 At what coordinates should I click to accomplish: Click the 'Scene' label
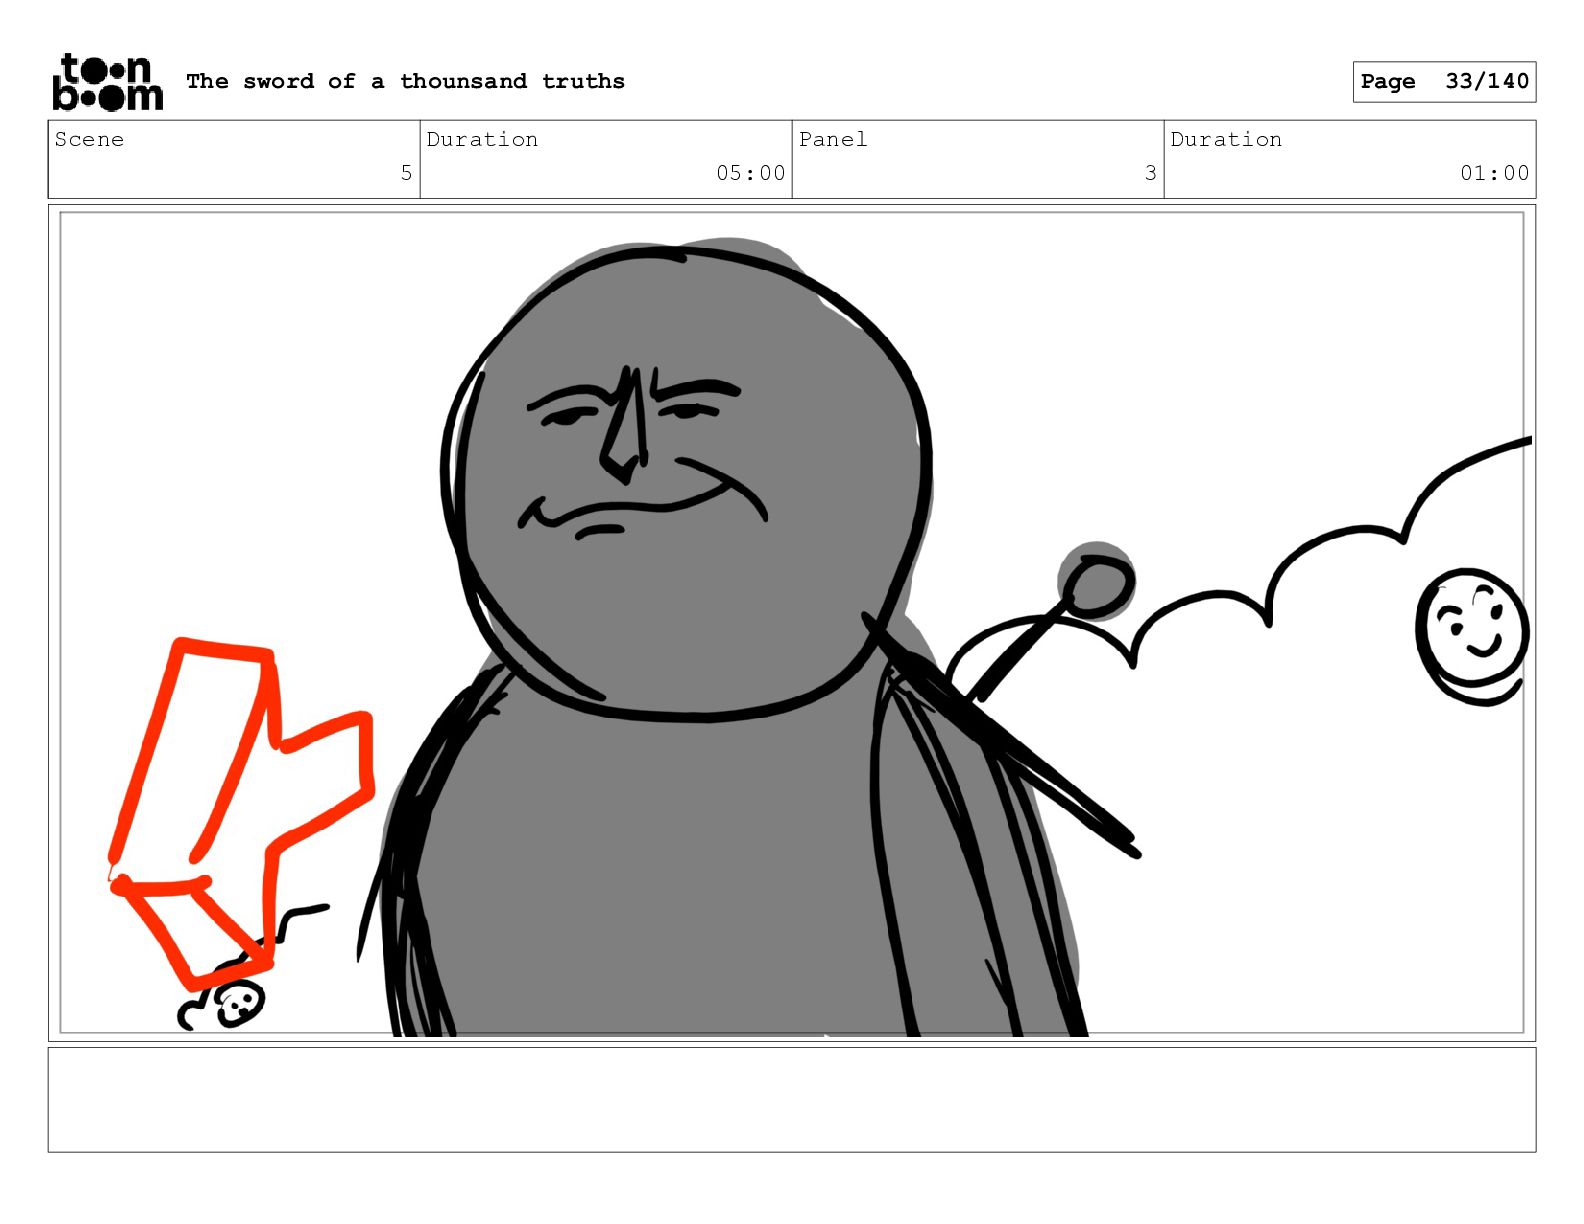89,139
